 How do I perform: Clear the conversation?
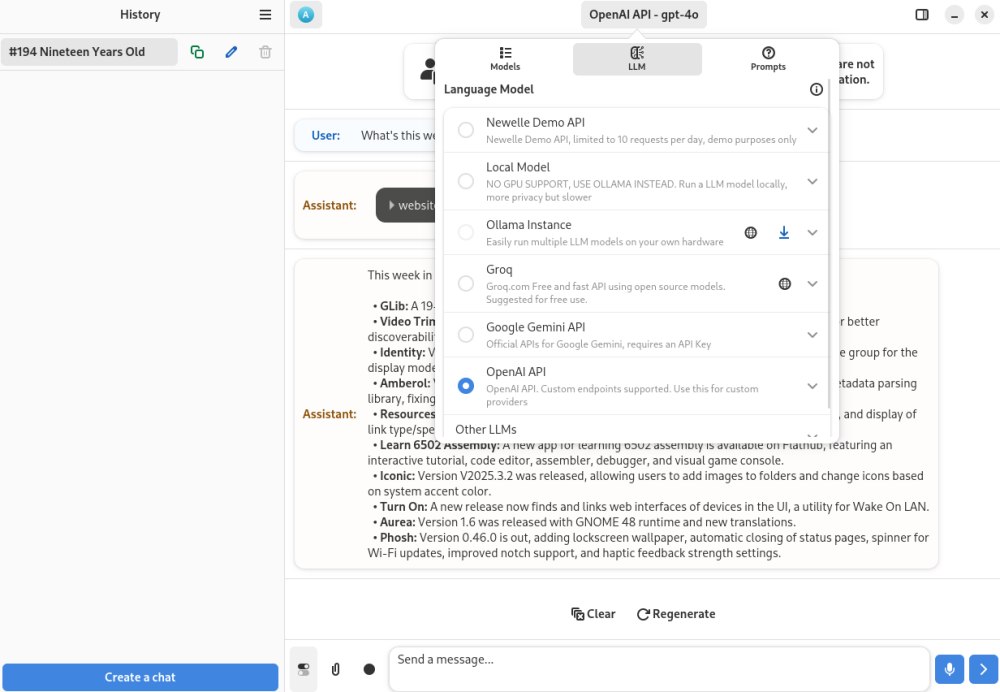(593, 614)
